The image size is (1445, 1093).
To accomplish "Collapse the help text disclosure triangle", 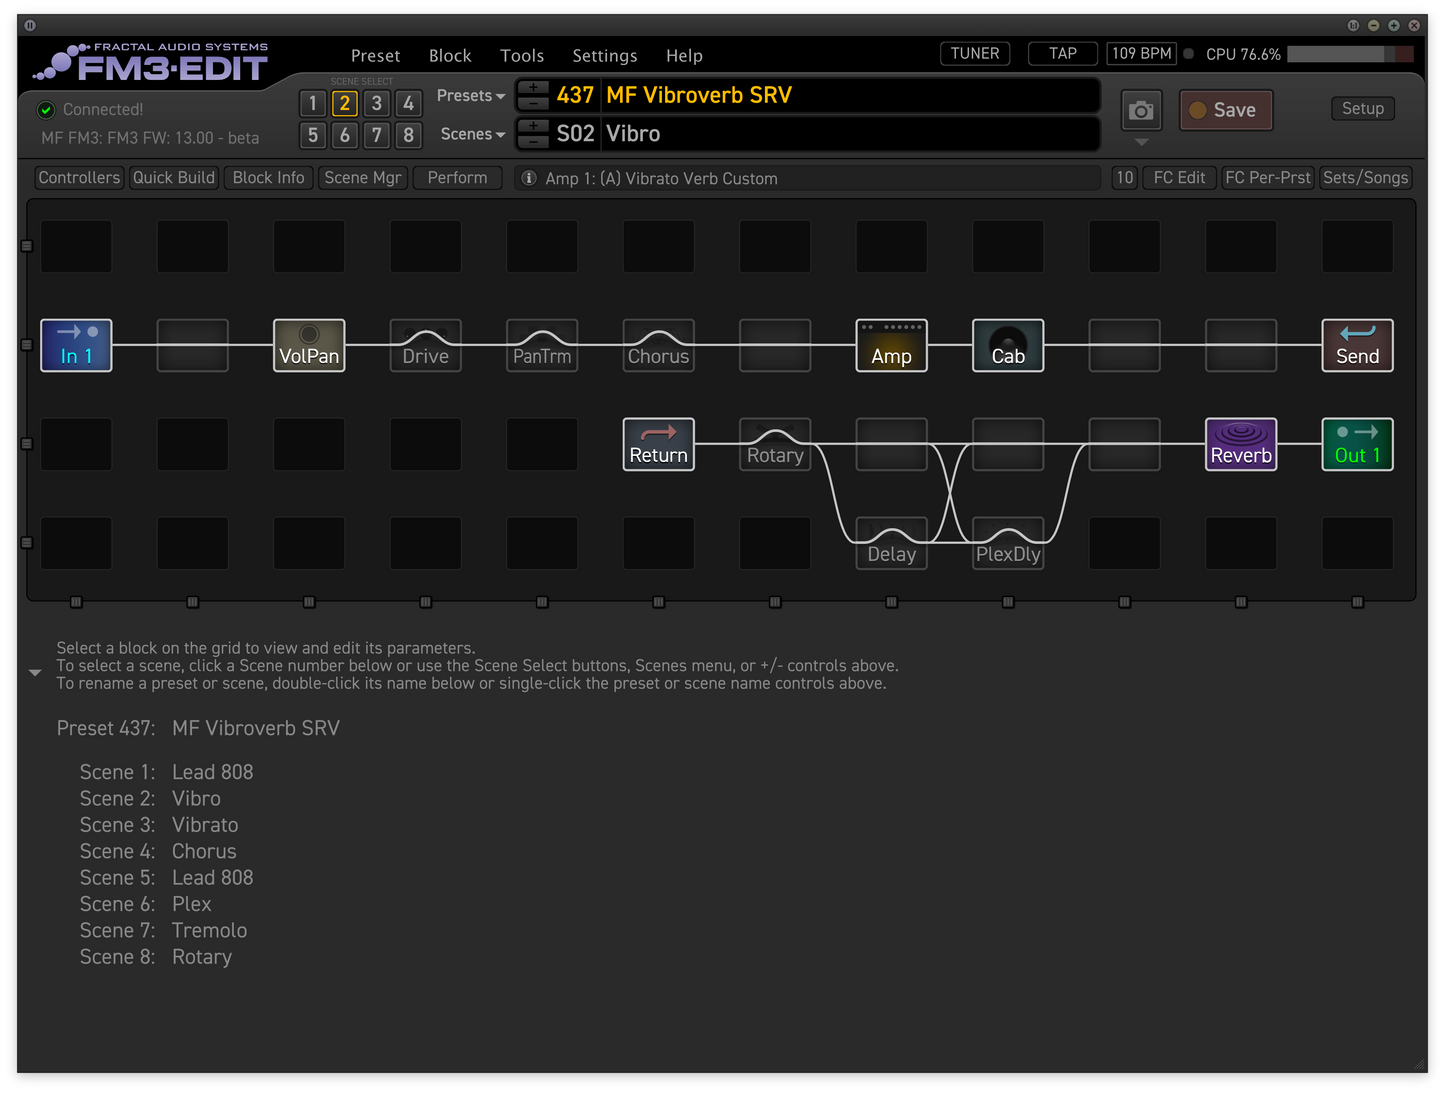I will 35,672.
